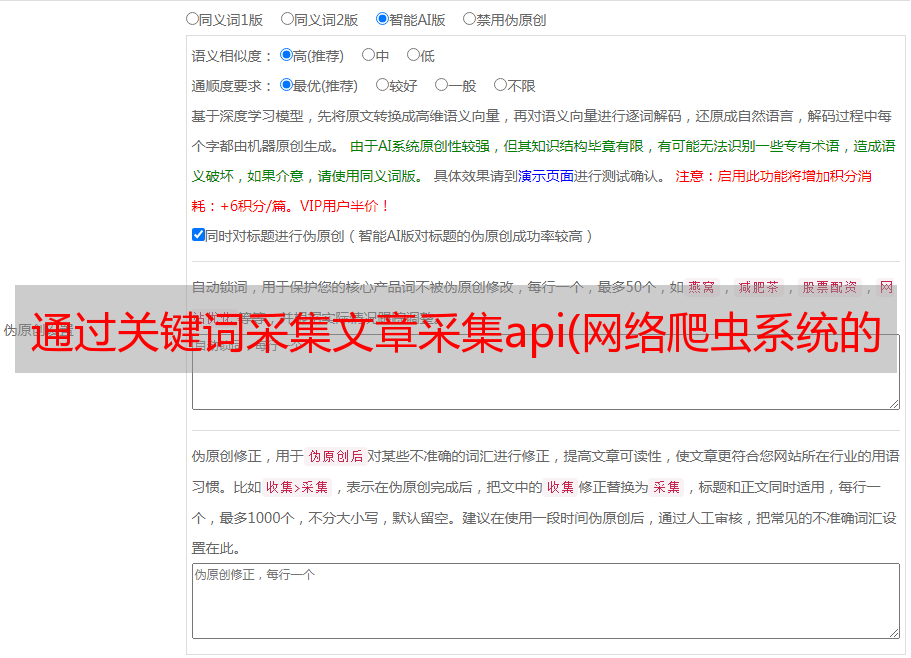Grab the 伪原创修正 textarea resize handle

(894, 633)
